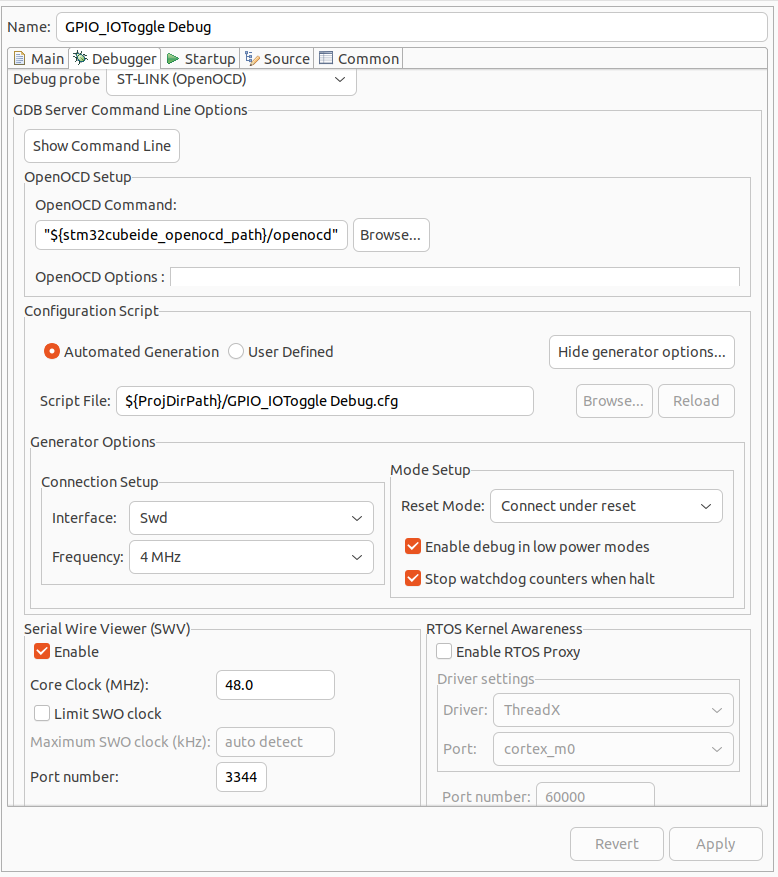The image size is (778, 877).
Task: Click the Main tab document icon
Action: pyautogui.click(x=20, y=58)
